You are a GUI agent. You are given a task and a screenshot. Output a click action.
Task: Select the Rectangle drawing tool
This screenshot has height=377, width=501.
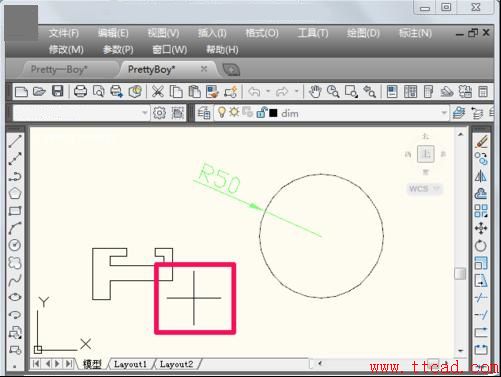point(15,211)
